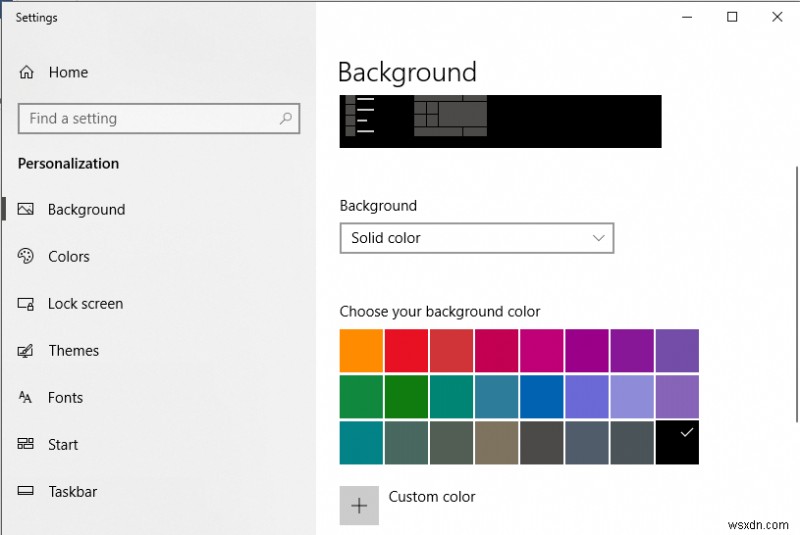
Task: Click the Lock screen monitor icon
Action: click(26, 304)
